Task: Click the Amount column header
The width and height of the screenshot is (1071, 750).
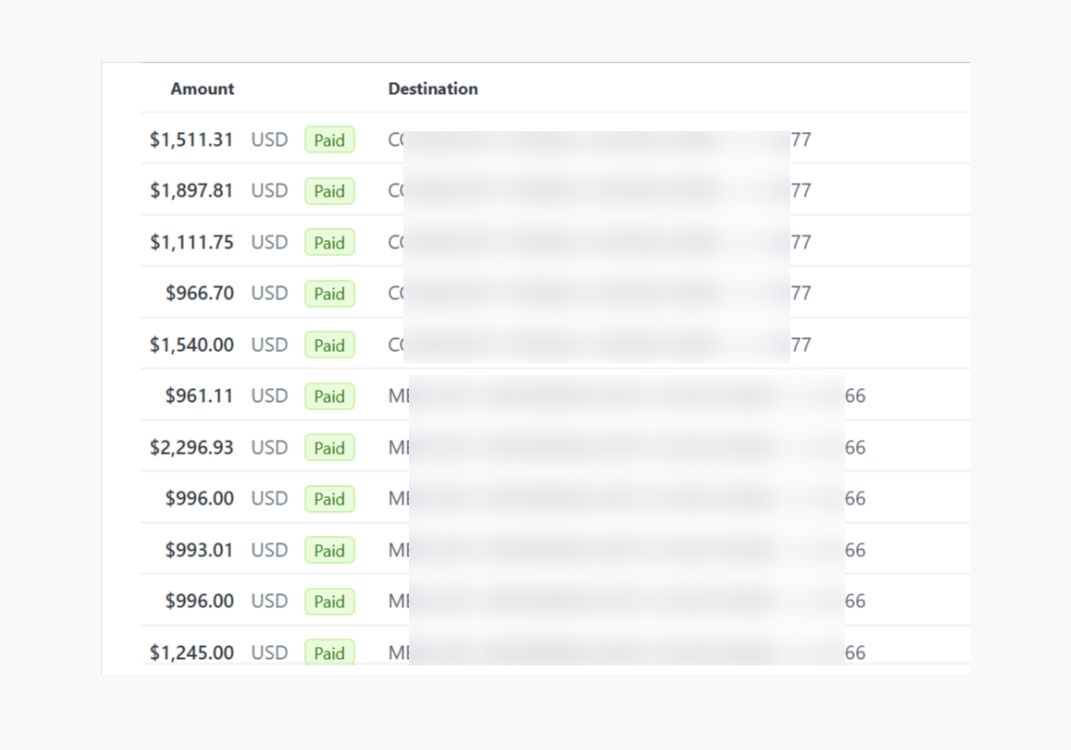Action: point(202,89)
